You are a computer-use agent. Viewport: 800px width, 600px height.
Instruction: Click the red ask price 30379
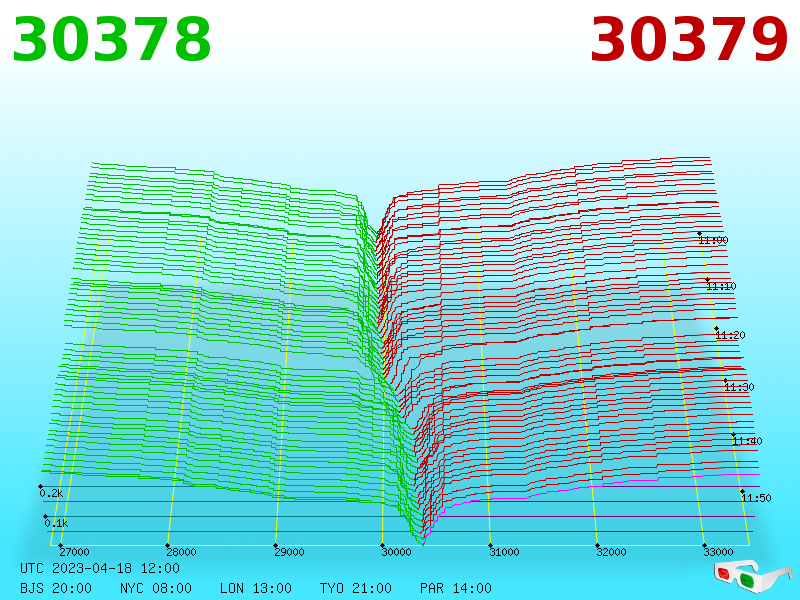(689, 40)
